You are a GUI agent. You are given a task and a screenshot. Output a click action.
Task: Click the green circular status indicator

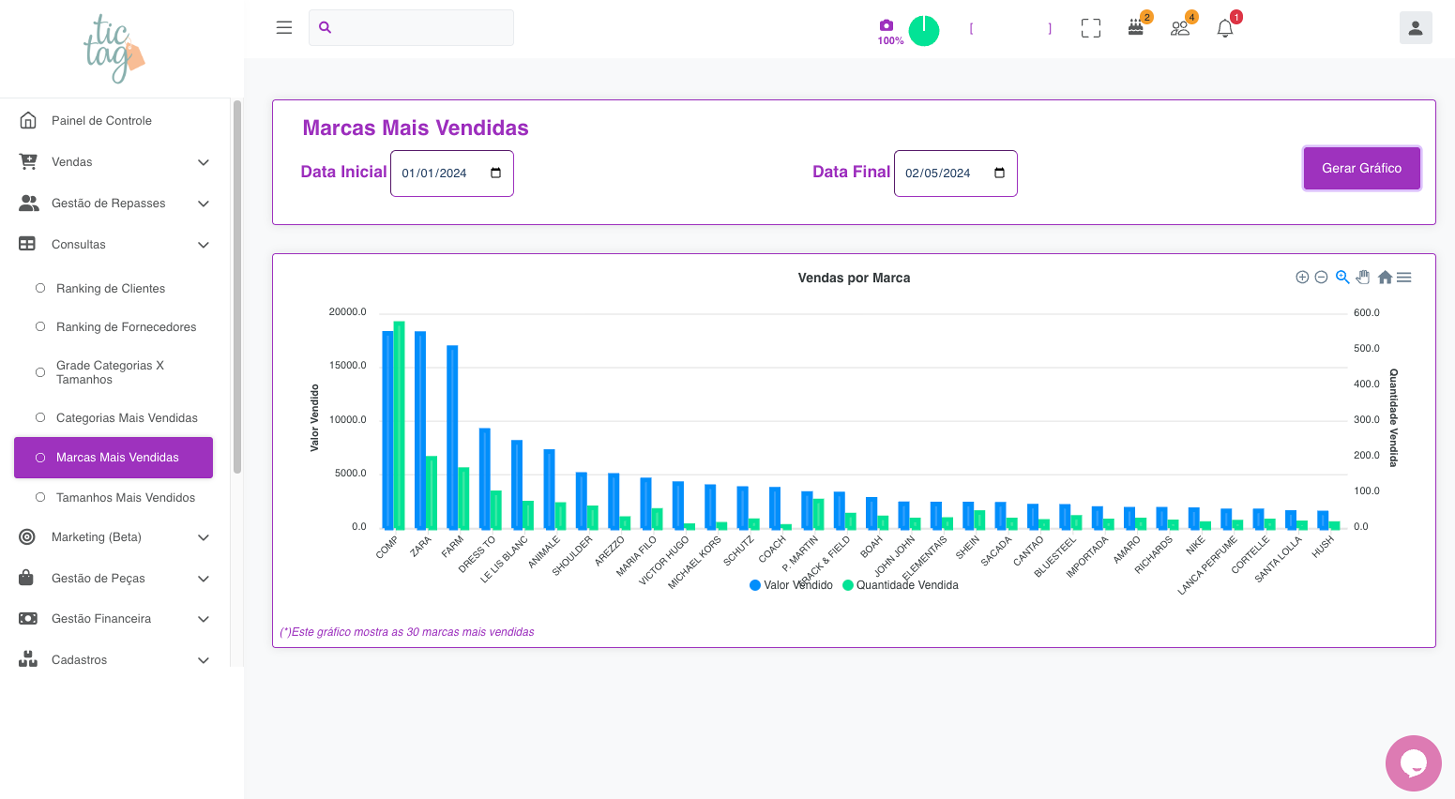924,31
